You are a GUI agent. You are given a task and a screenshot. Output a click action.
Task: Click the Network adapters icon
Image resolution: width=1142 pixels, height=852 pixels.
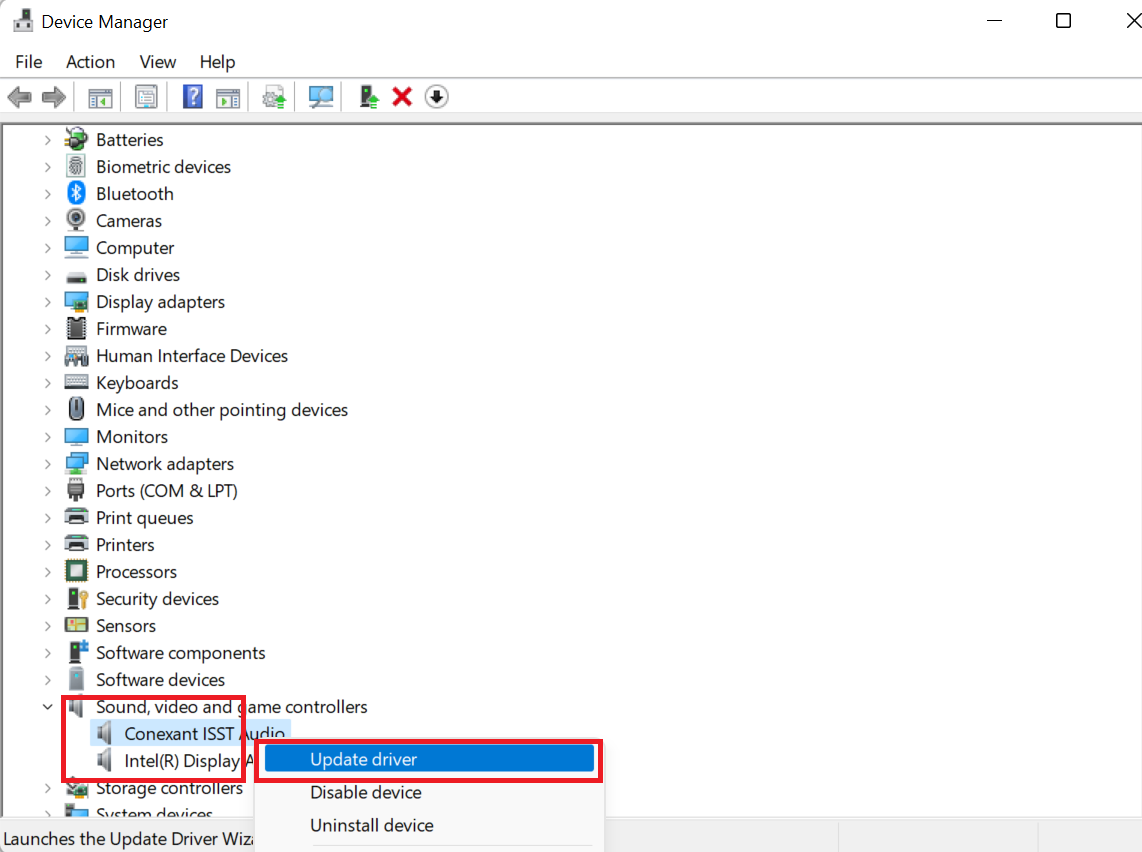76,463
